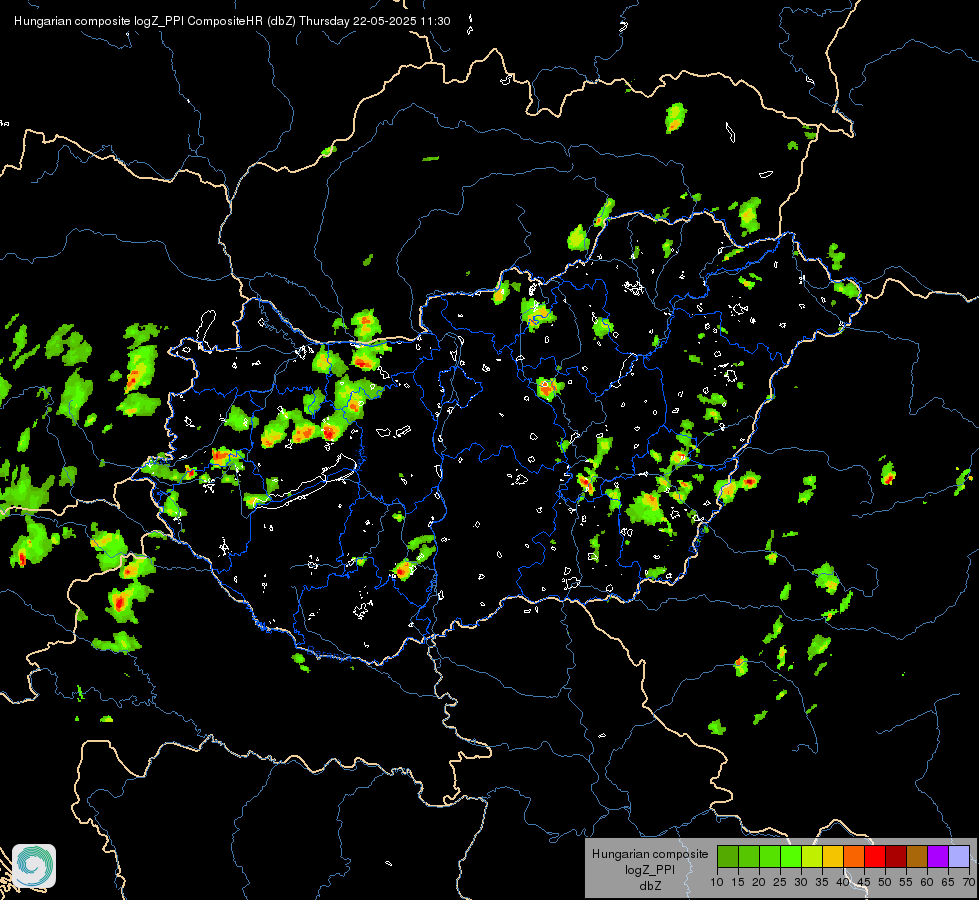Click the 50-55 dBZ dark red swatch
979x900 pixels.
pyautogui.click(x=896, y=857)
